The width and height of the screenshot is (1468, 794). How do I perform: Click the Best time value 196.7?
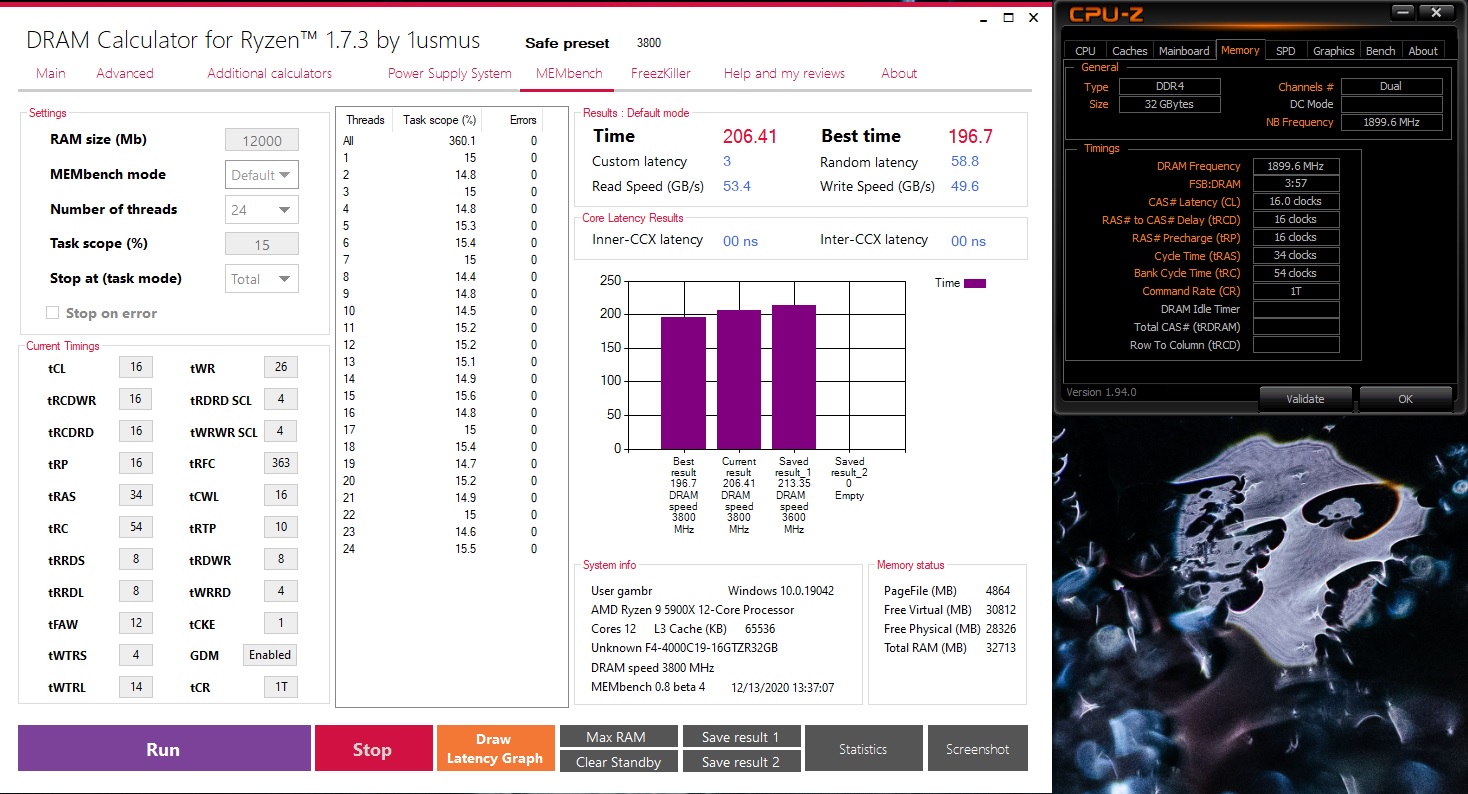pos(971,137)
